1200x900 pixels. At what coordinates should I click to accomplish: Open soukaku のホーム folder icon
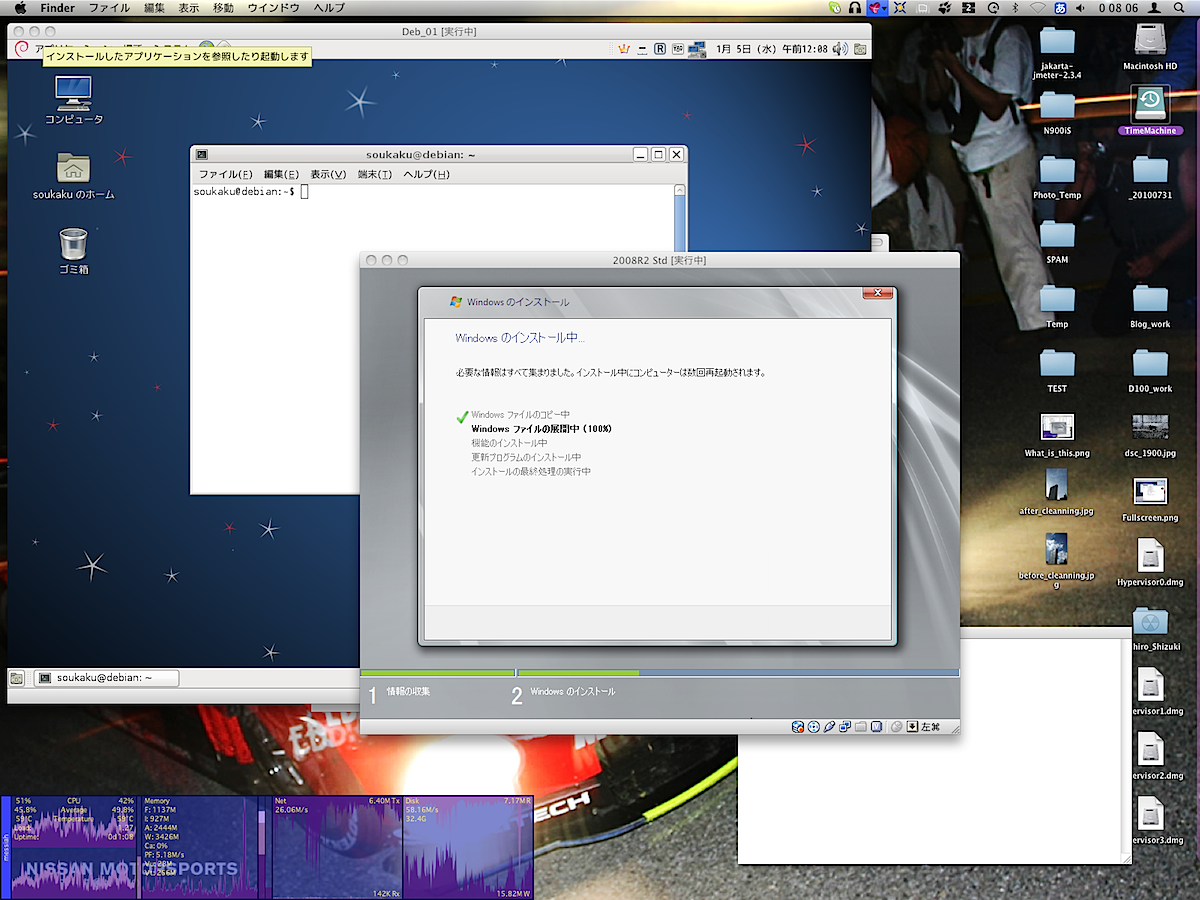click(x=73, y=175)
